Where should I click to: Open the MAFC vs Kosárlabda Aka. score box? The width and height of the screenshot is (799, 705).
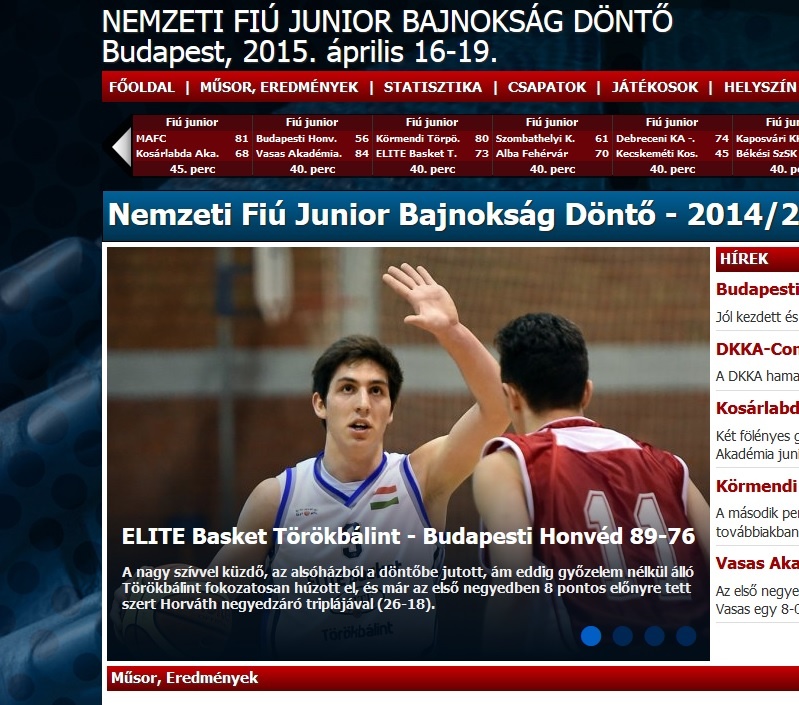192,146
